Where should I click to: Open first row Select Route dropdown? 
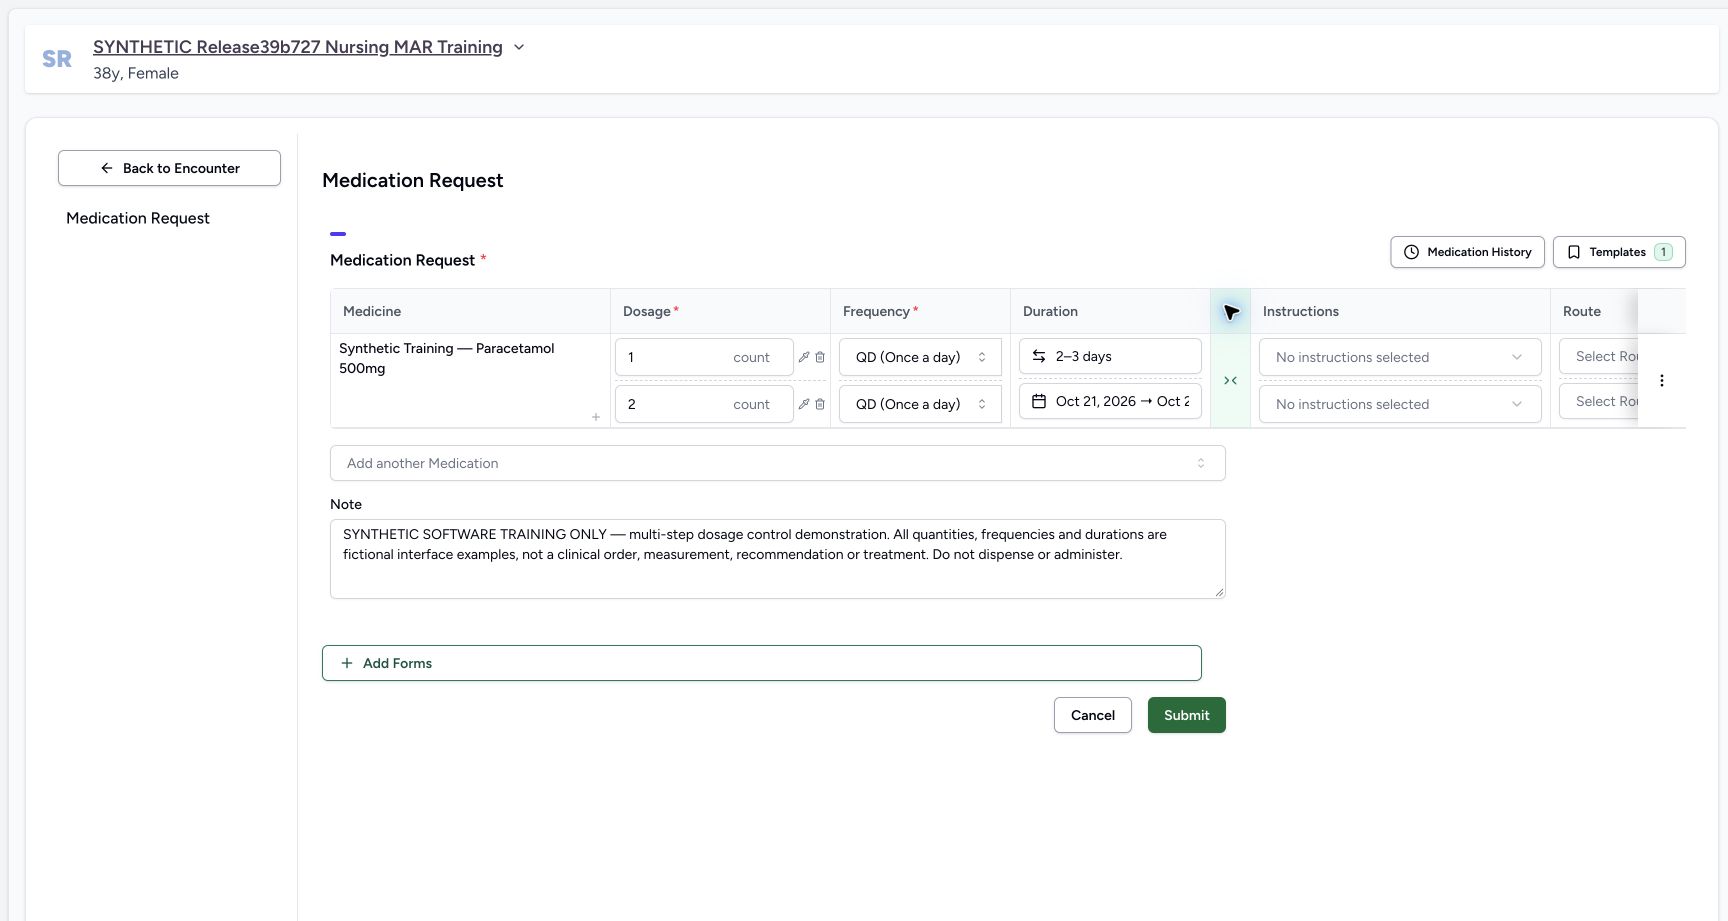click(1598, 356)
